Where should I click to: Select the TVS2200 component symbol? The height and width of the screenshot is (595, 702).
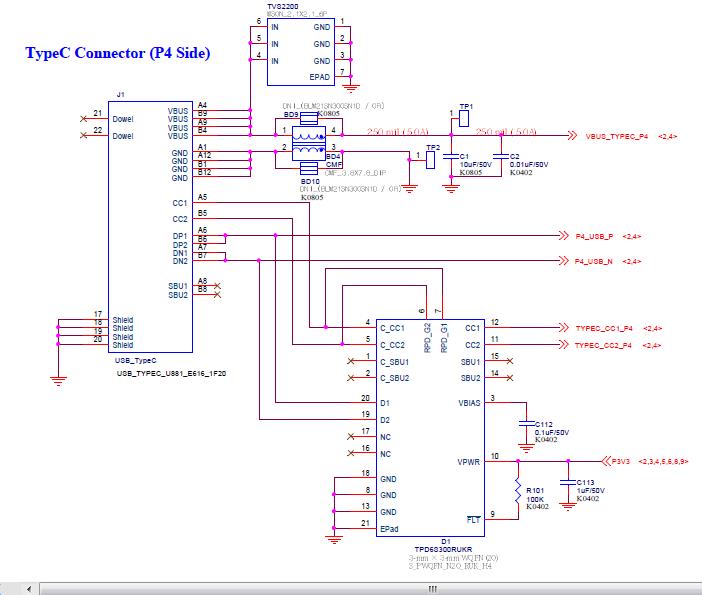pyautogui.click(x=300, y=51)
